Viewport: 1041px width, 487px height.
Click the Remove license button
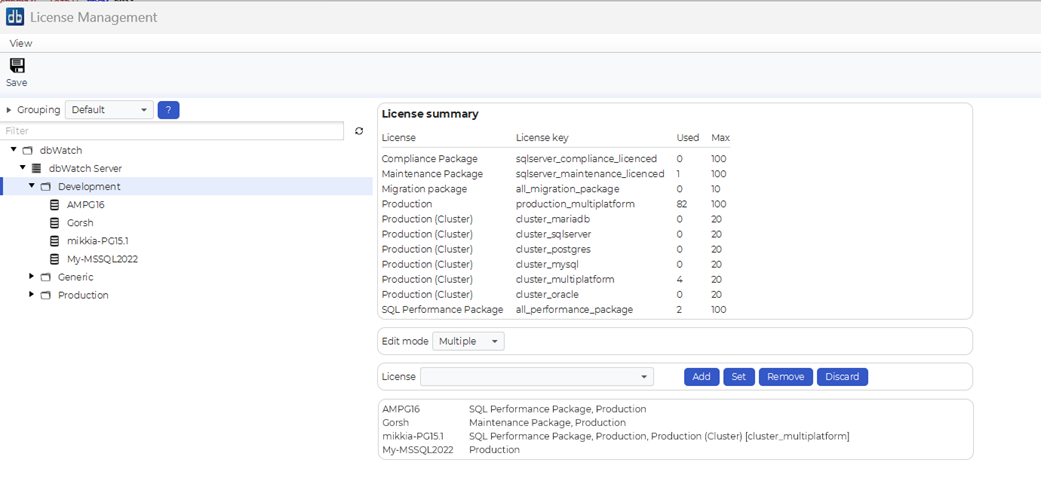pos(785,377)
